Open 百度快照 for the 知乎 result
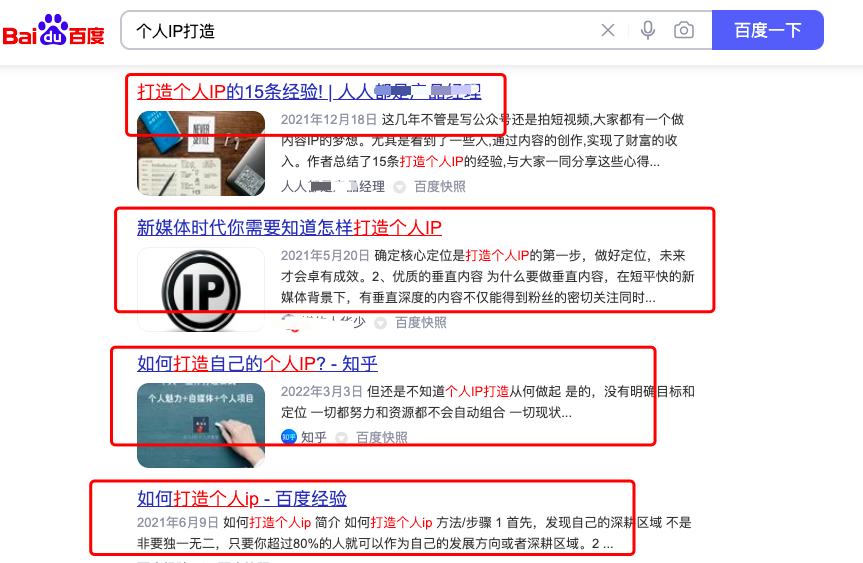 [x=382, y=438]
